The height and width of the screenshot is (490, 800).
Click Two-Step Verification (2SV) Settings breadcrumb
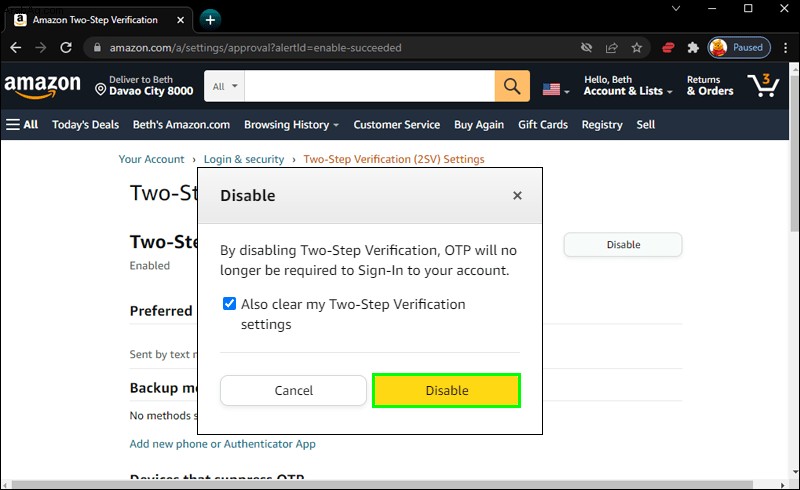[394, 159]
